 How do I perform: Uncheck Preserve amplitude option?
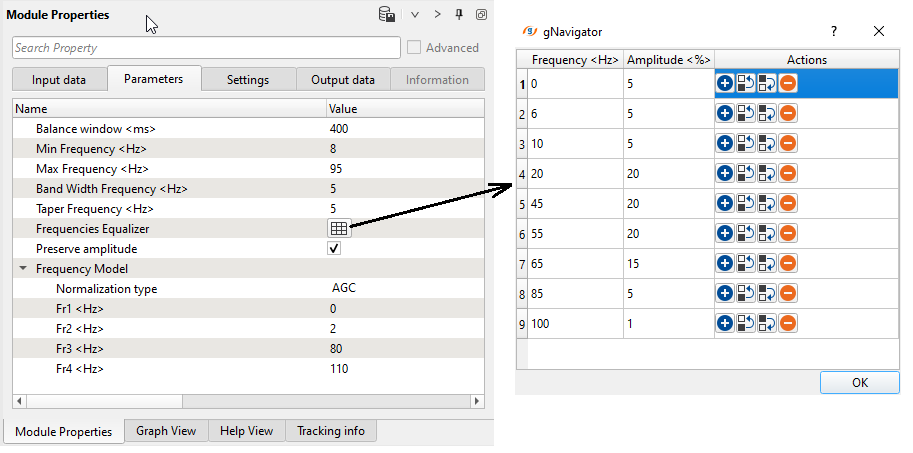tap(334, 249)
